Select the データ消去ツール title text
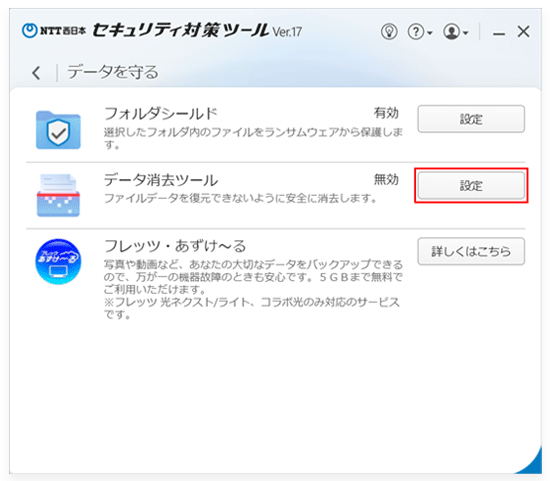550x481 pixels. (161, 180)
